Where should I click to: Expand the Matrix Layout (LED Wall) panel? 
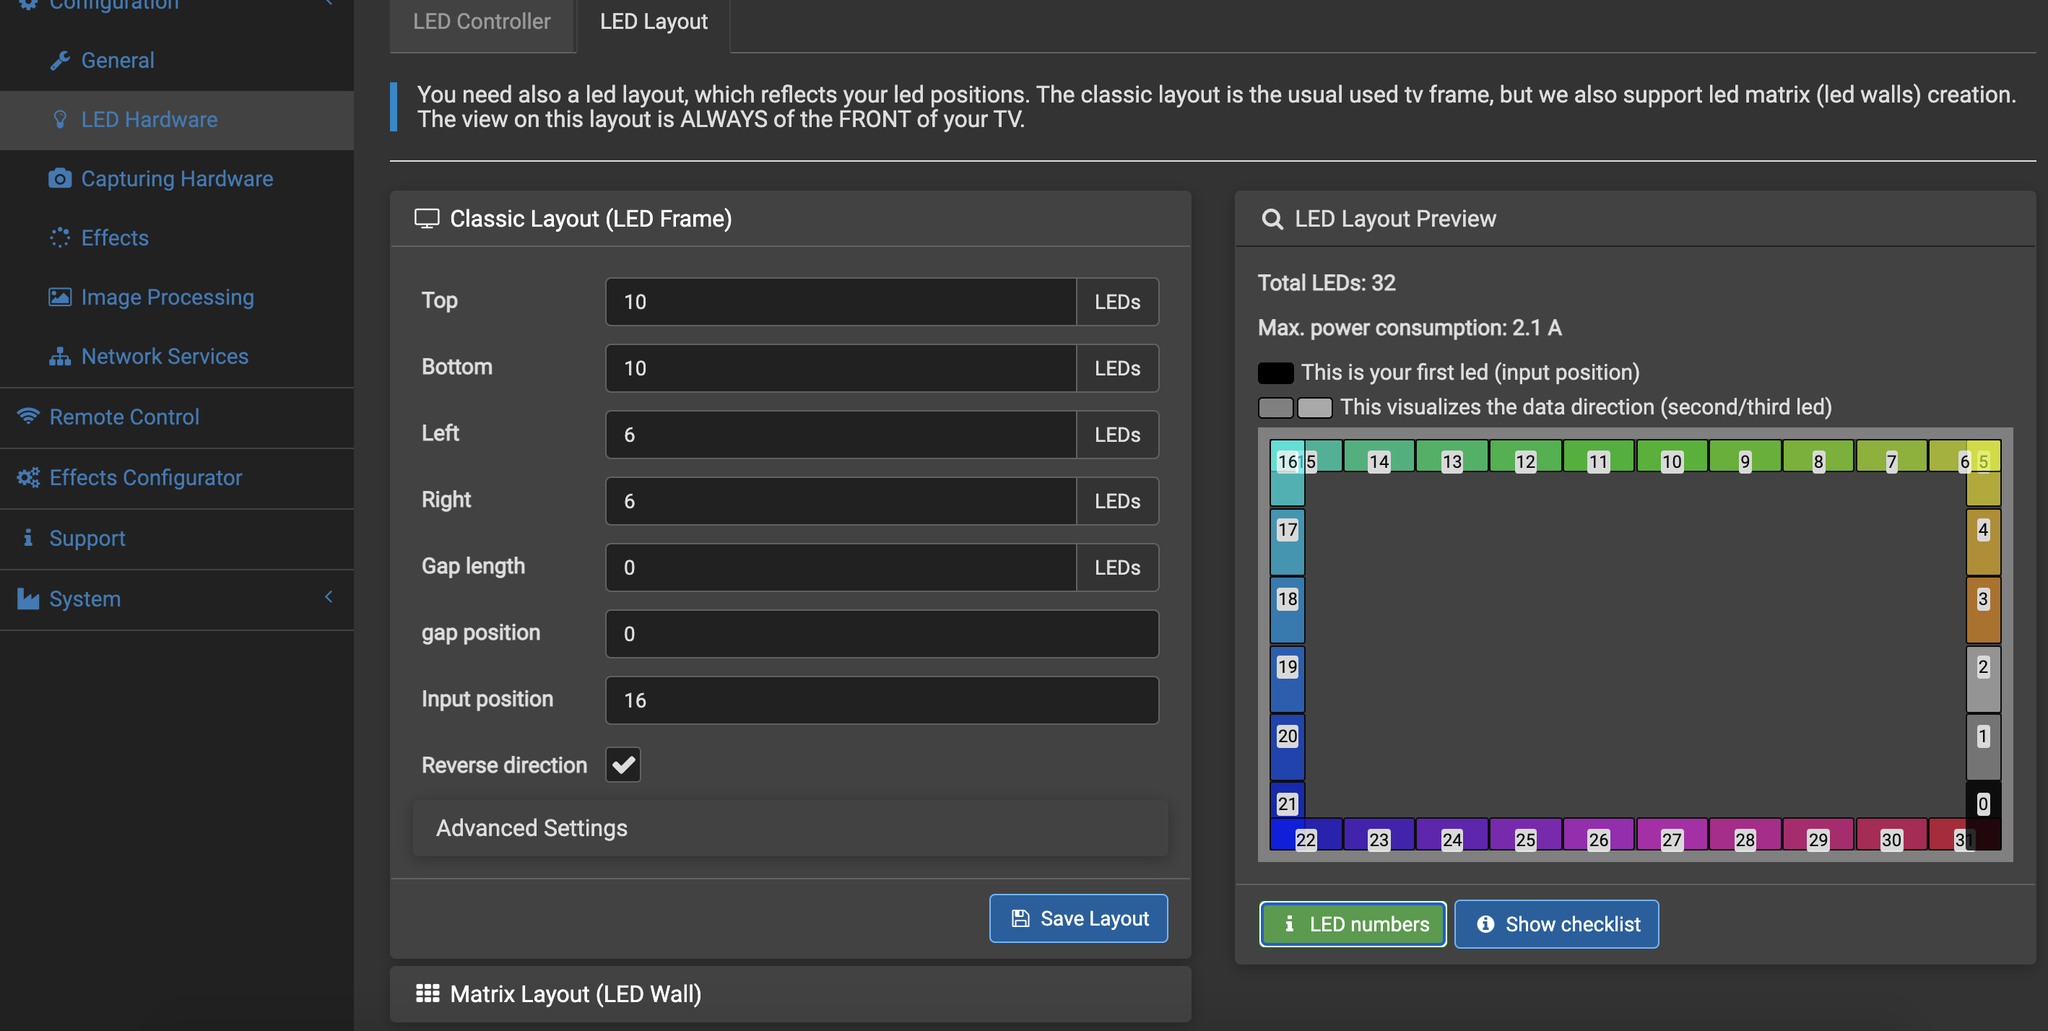(x=790, y=994)
